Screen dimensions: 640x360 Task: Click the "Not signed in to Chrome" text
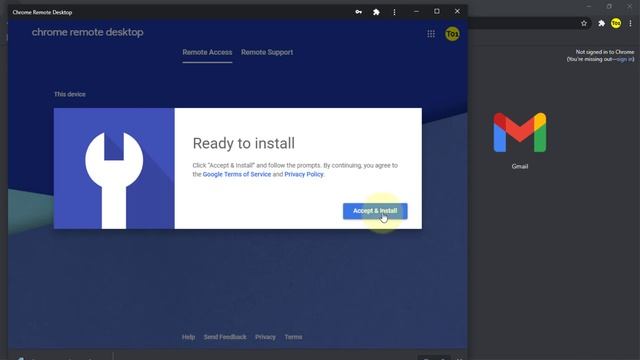[x=605, y=52]
